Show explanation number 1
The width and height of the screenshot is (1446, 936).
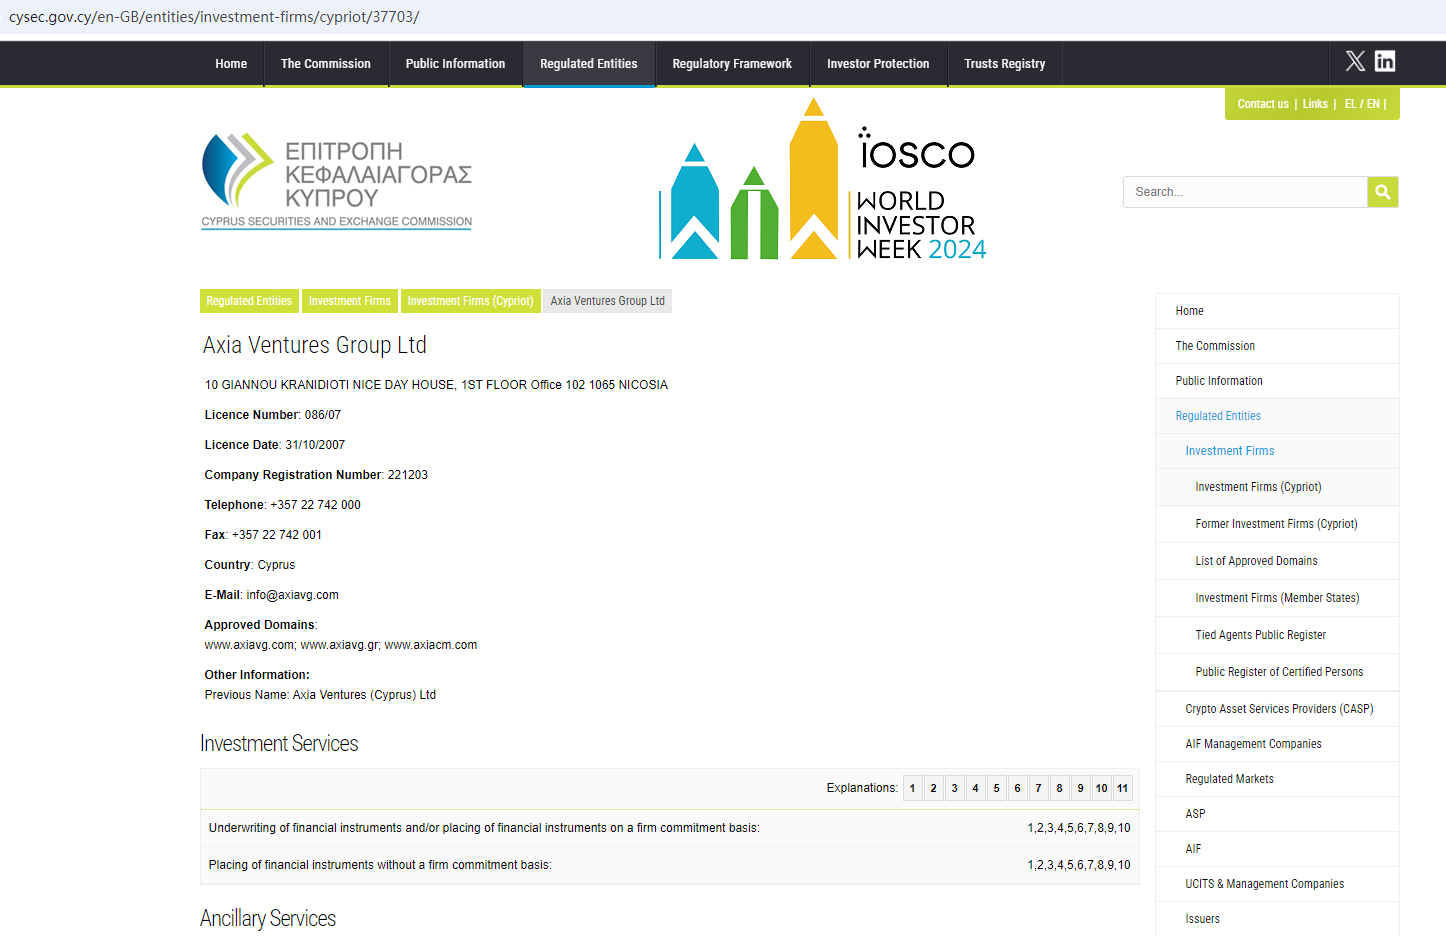(912, 788)
